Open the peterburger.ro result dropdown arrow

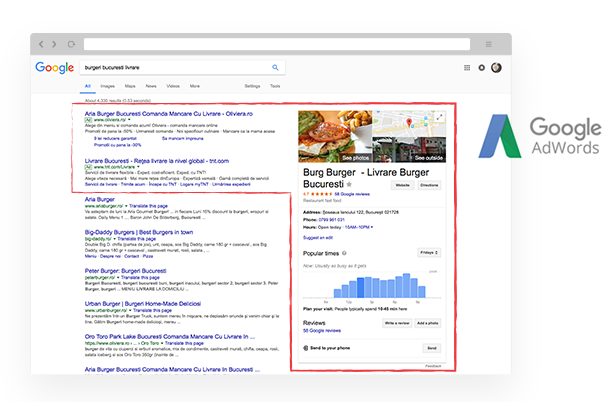click(x=118, y=277)
